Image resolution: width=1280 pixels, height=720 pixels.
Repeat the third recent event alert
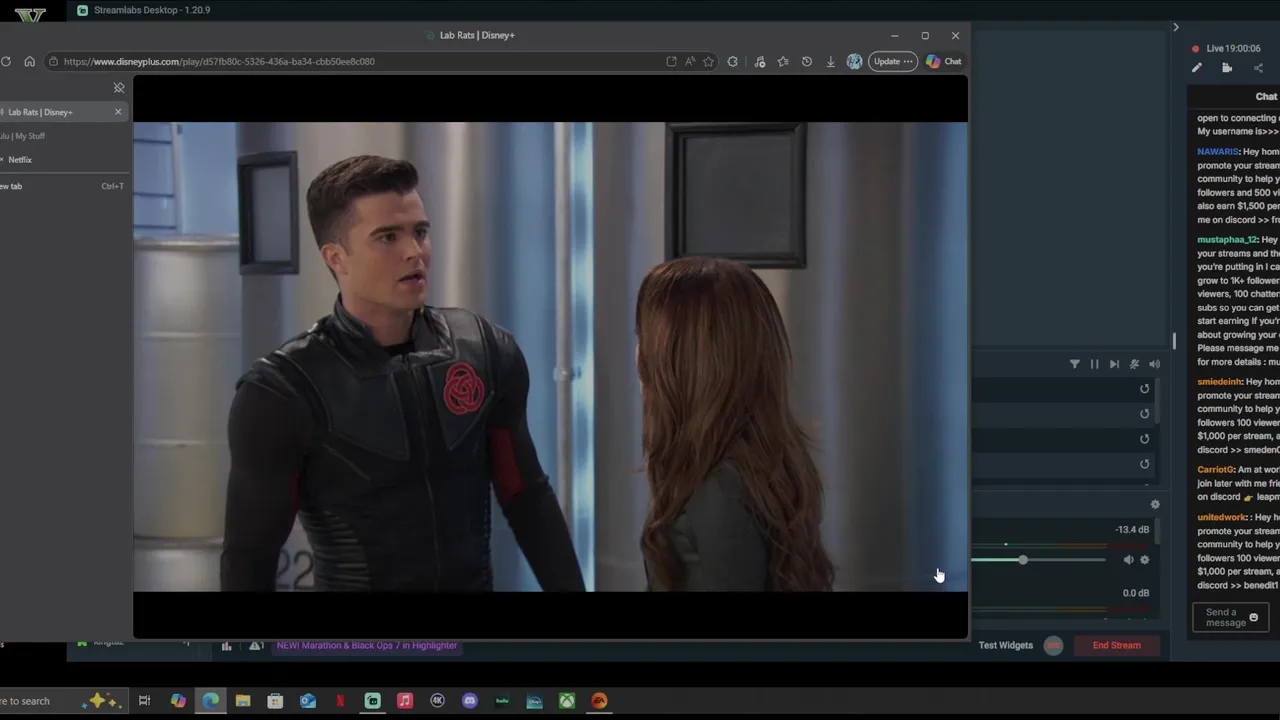pyautogui.click(x=1145, y=439)
